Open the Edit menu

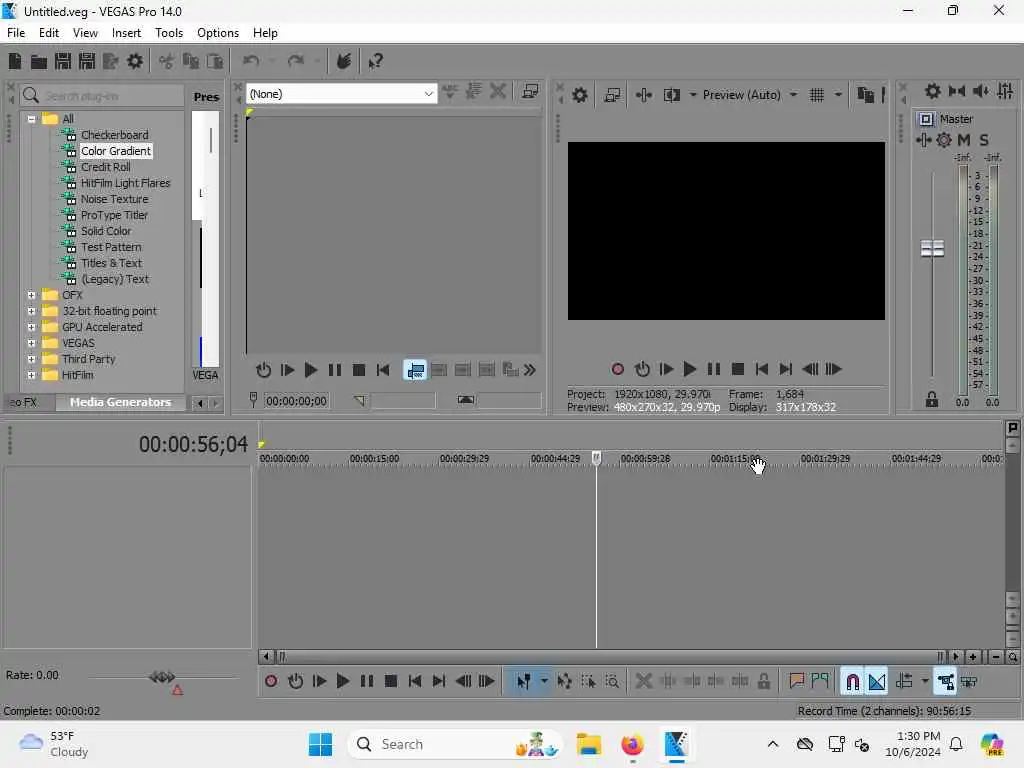click(49, 33)
